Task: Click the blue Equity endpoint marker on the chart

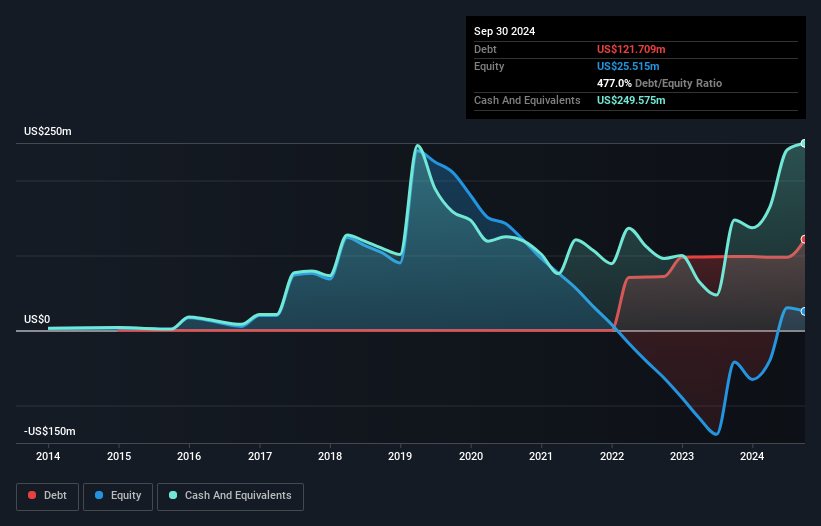Action: (803, 312)
